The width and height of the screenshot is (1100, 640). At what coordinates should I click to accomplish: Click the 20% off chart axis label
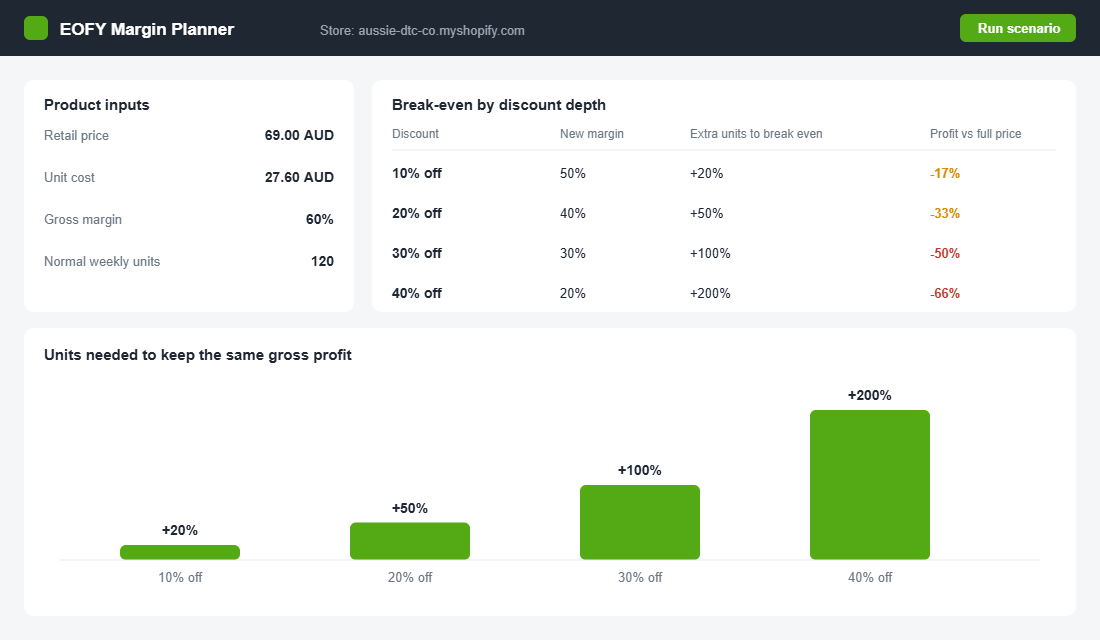[410, 578]
